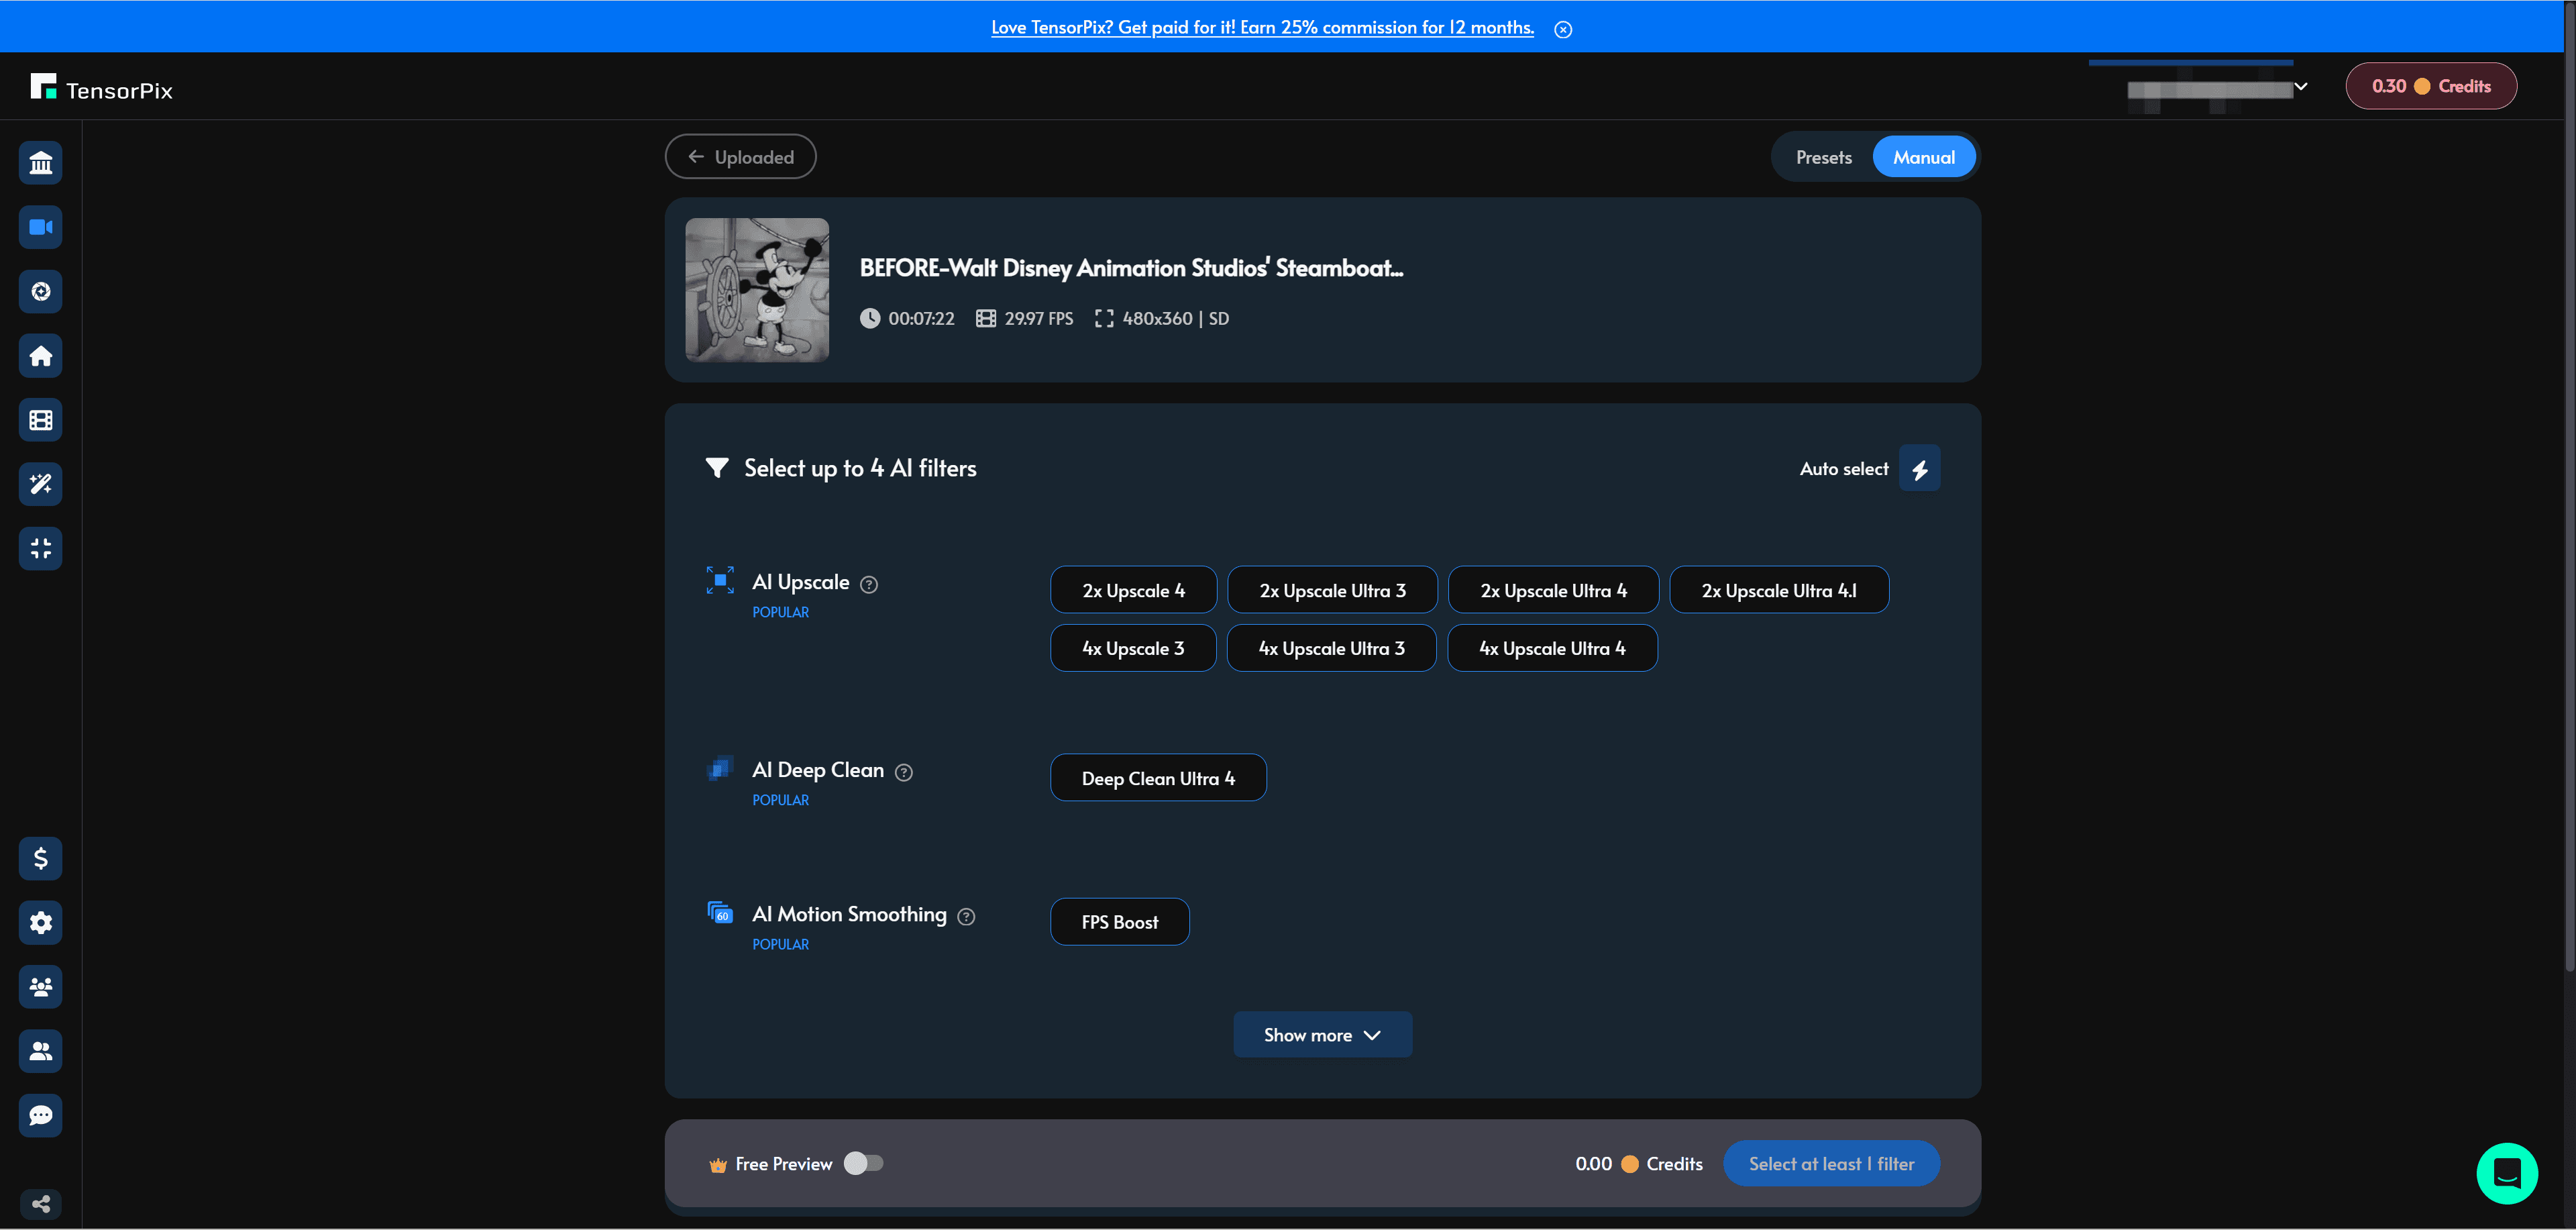
Task: Select the 2x Upscale Ultra 4 filter
Action: pyautogui.click(x=1553, y=590)
